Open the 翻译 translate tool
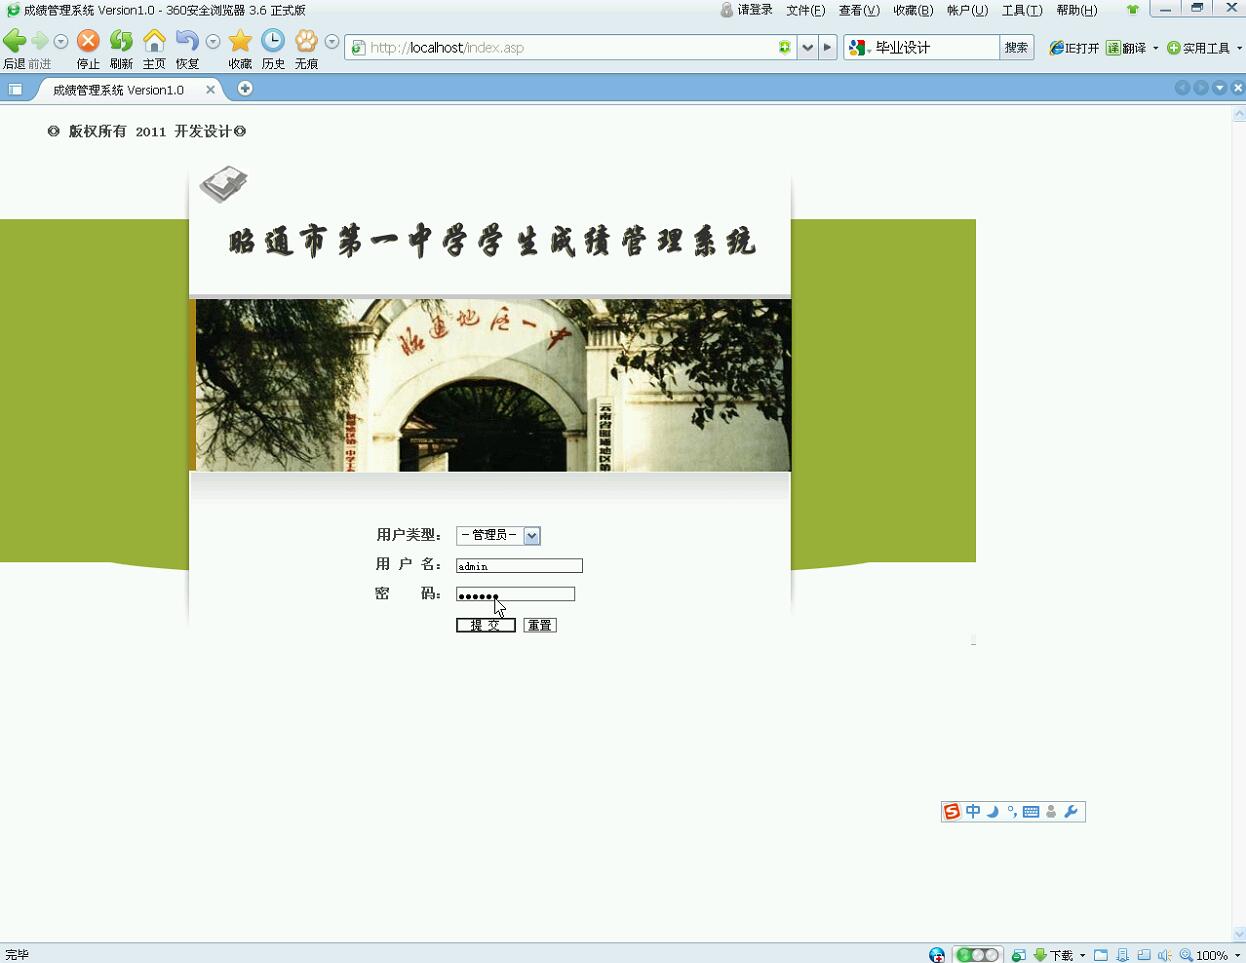Screen dimensions: 1246x963 coord(1127,48)
